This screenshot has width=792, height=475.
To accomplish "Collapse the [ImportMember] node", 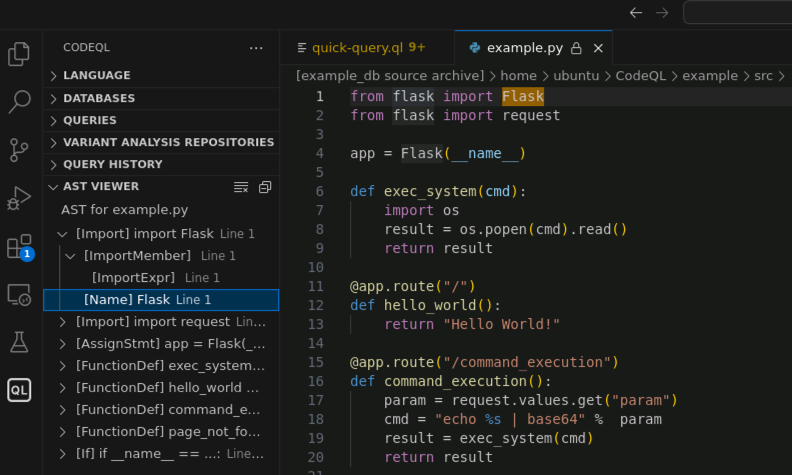I will pos(71,256).
